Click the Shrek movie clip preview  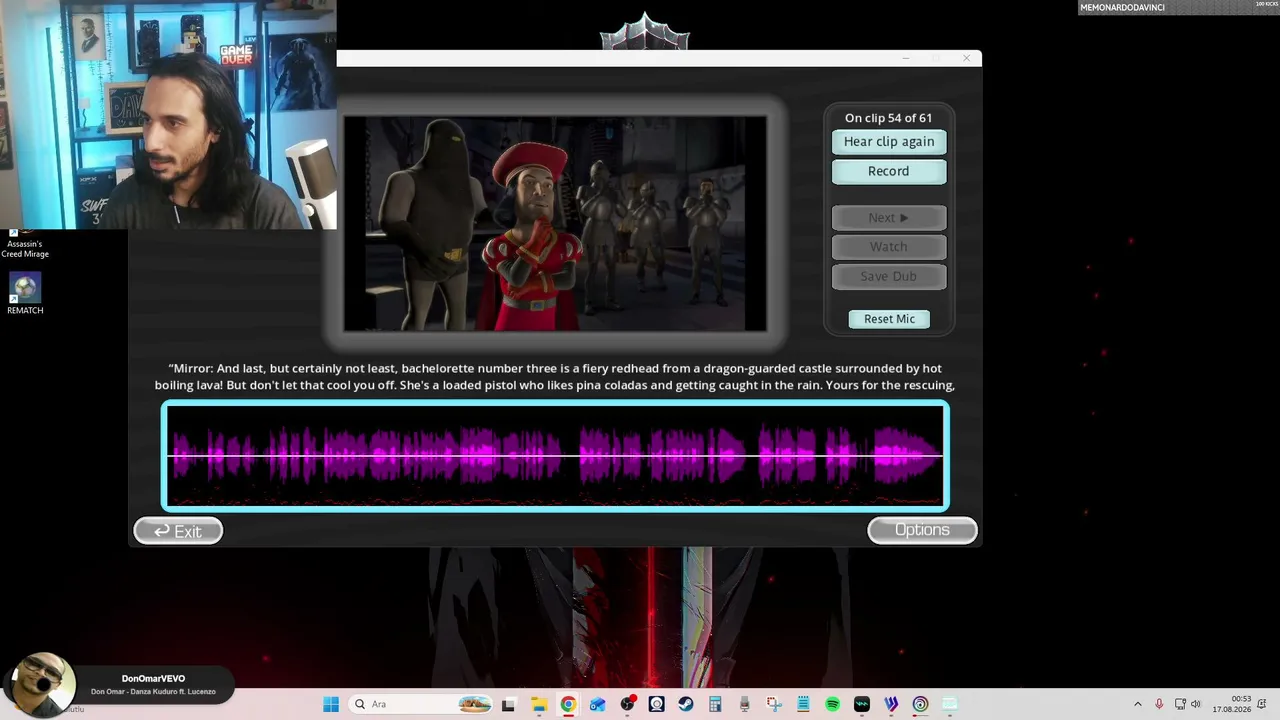(555, 223)
